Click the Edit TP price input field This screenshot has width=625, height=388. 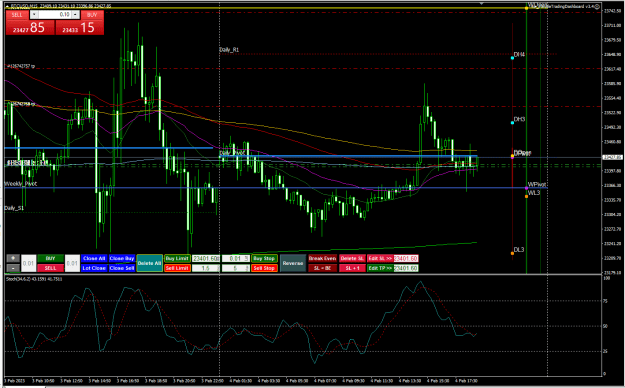pos(406,268)
